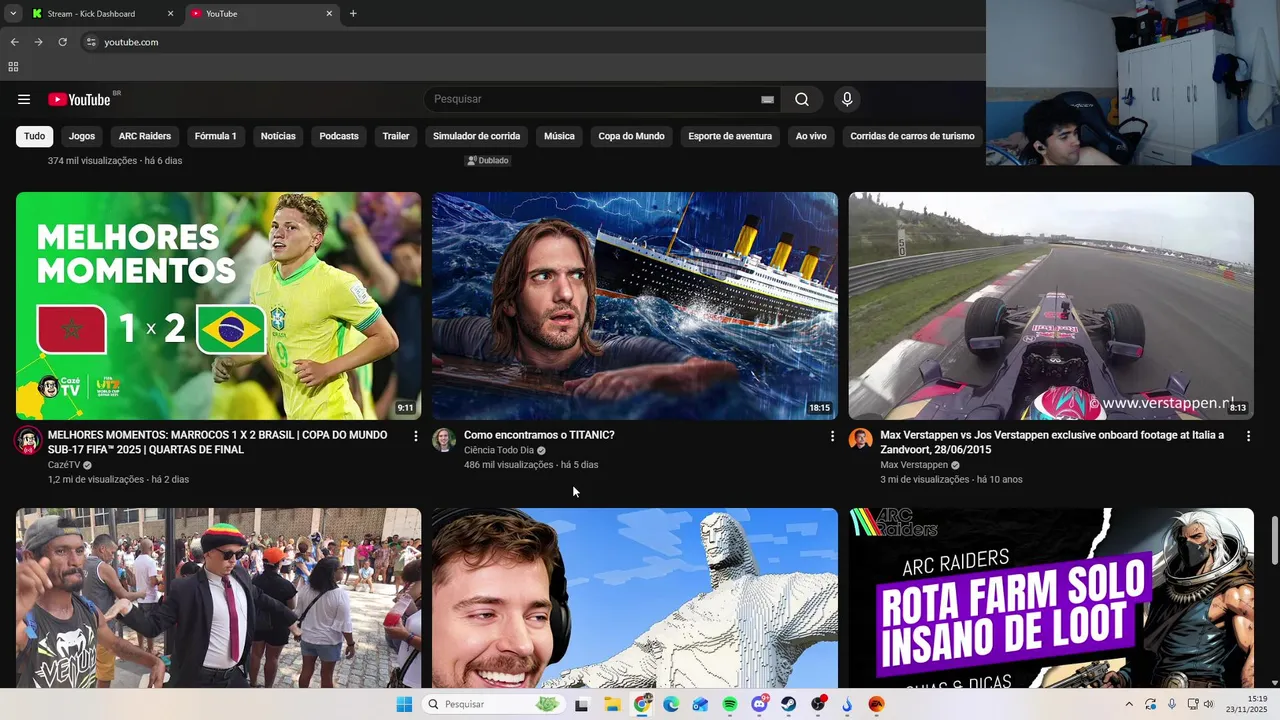This screenshot has width=1280, height=720.
Task: Open File Explorer from taskbar
Action: point(612,704)
